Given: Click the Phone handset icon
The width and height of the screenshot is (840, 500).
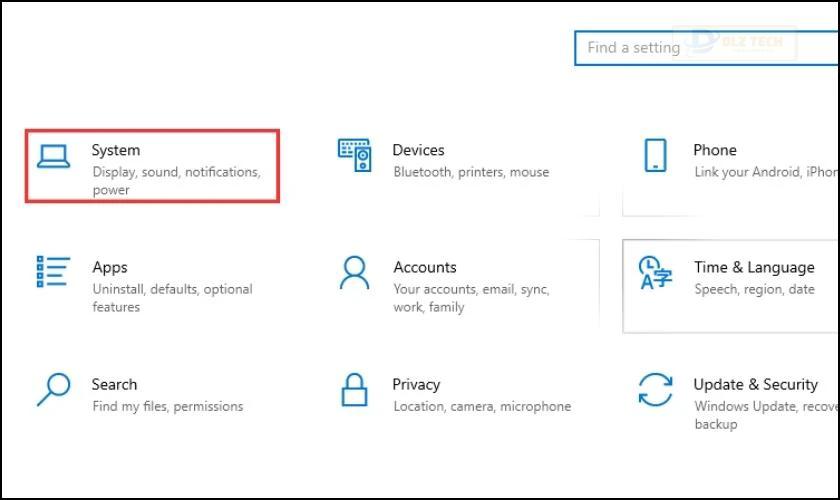Looking at the screenshot, I should pyautogui.click(x=656, y=155).
